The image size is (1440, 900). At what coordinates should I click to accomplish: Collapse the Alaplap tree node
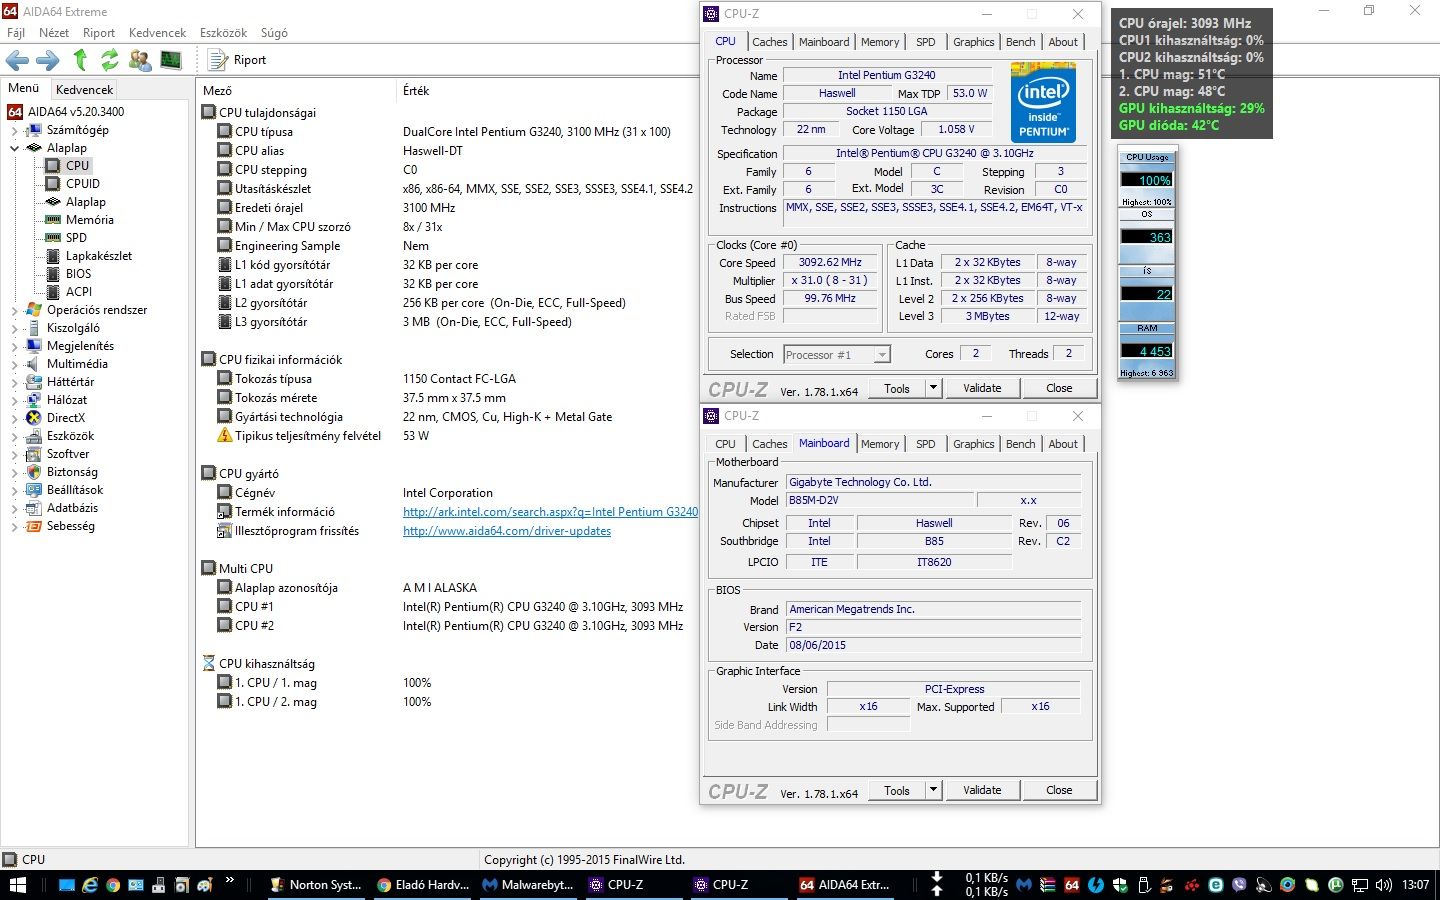click(14, 148)
